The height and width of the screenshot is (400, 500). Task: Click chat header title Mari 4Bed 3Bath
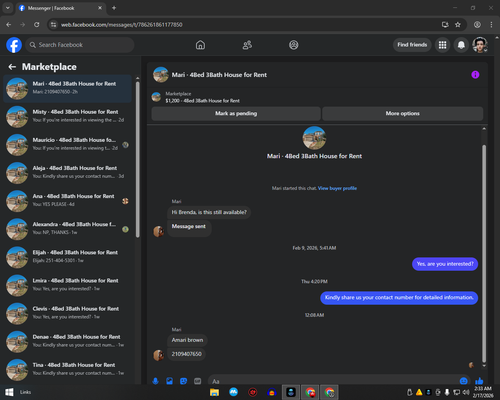tap(219, 75)
